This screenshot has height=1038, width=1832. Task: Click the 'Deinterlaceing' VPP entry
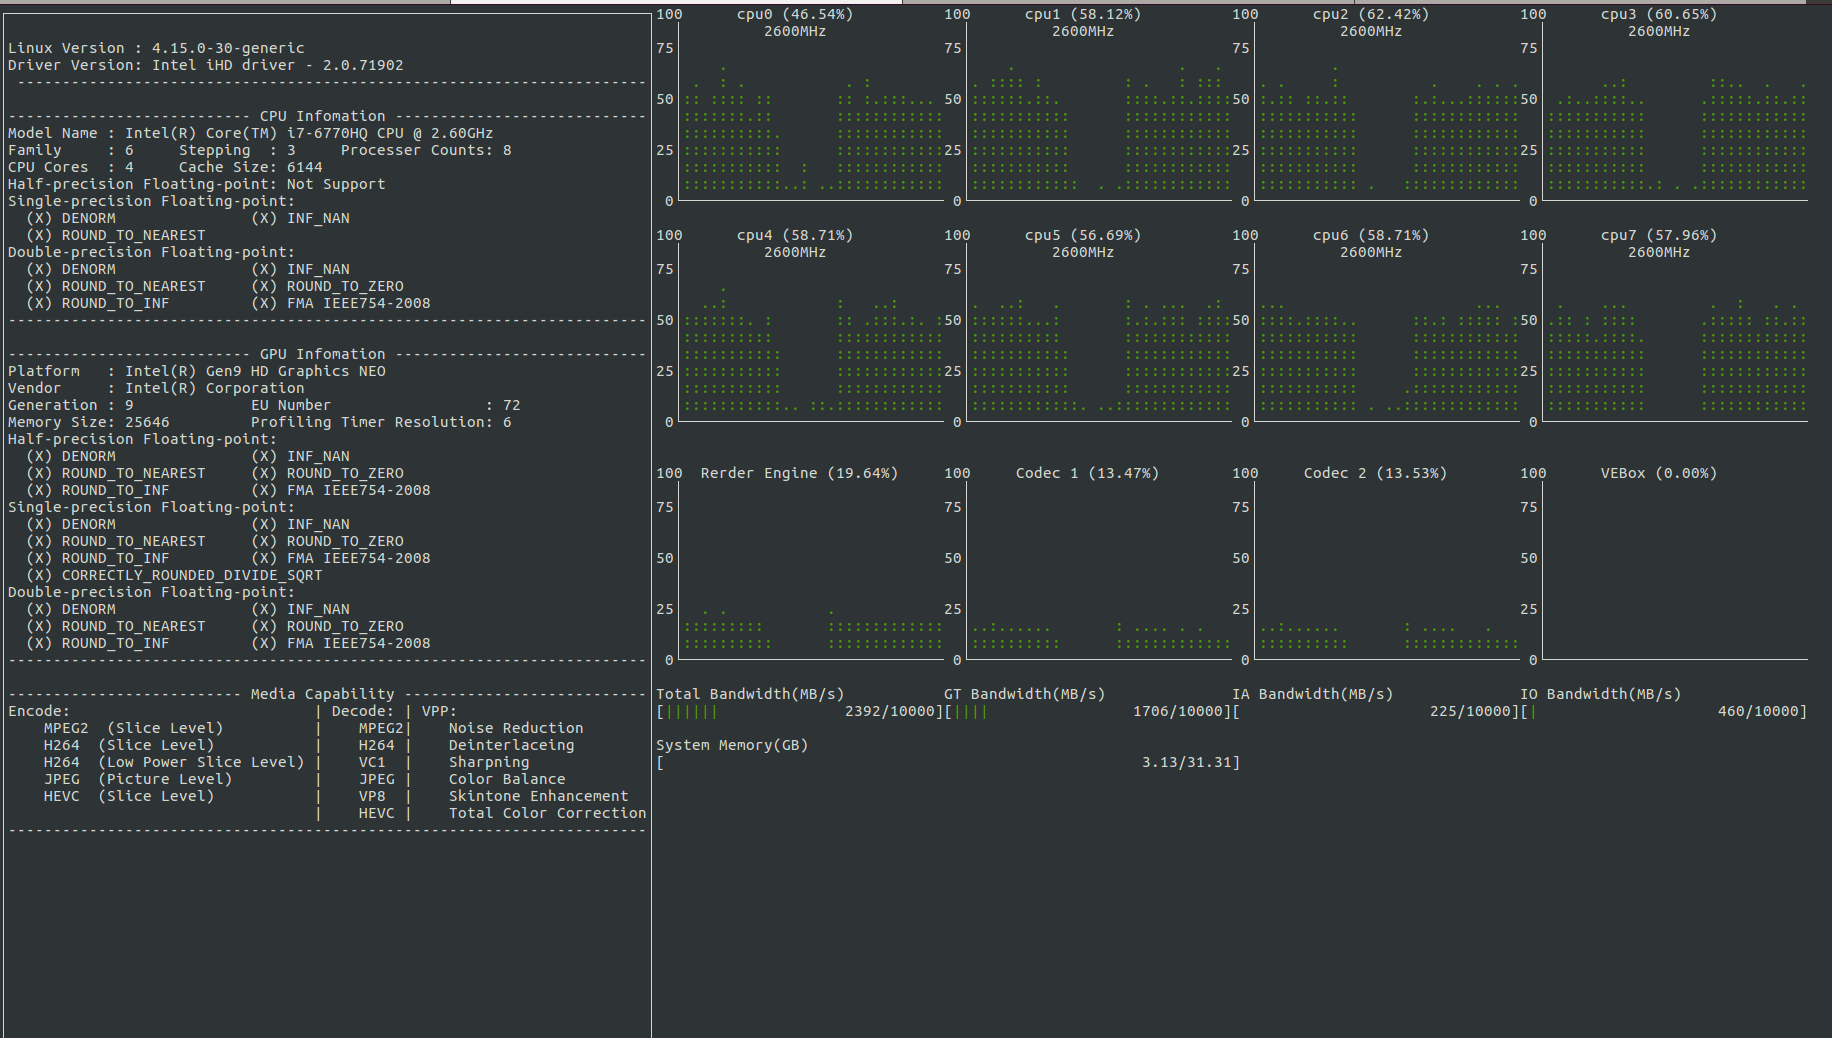click(x=511, y=745)
